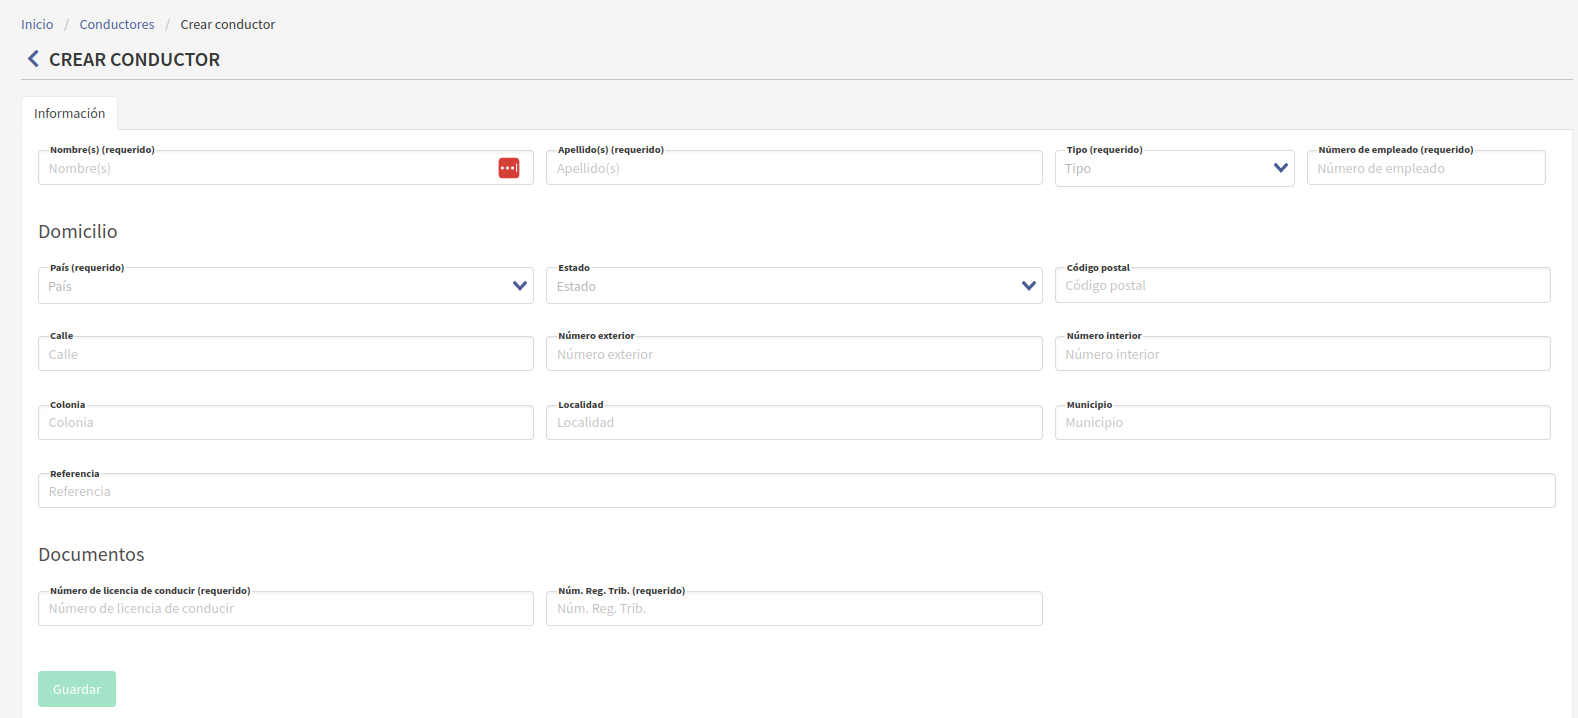Focus the Nombre(s) text field
The image size is (1578, 718).
click(x=265, y=168)
